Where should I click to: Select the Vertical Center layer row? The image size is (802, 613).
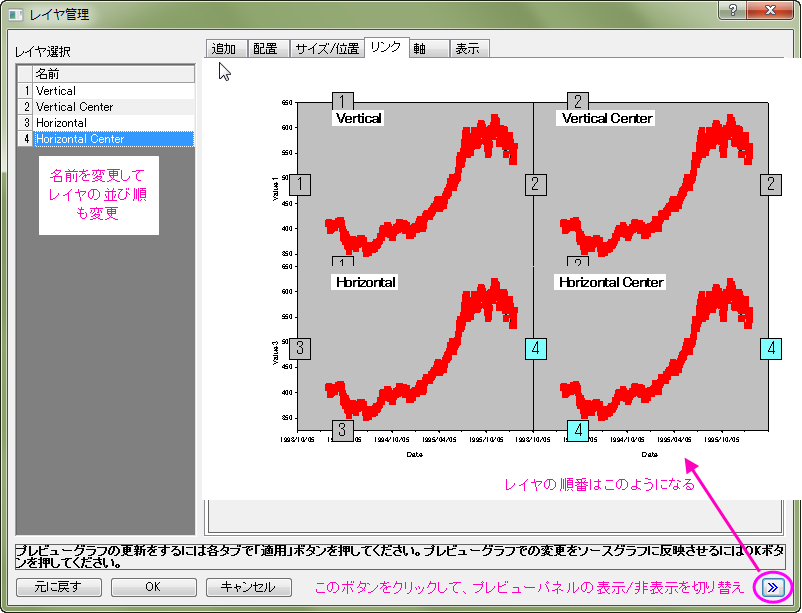(106, 106)
